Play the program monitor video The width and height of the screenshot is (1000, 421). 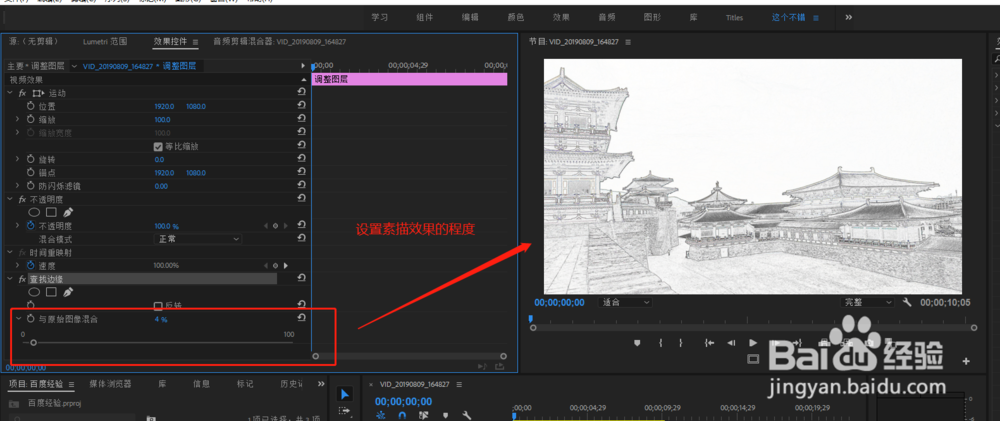pyautogui.click(x=753, y=343)
